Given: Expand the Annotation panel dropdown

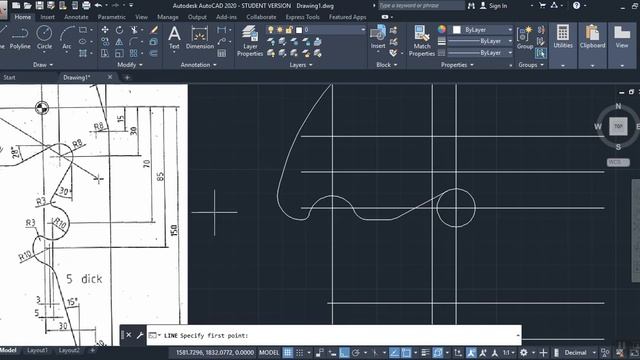Looking at the screenshot, I should click(198, 65).
